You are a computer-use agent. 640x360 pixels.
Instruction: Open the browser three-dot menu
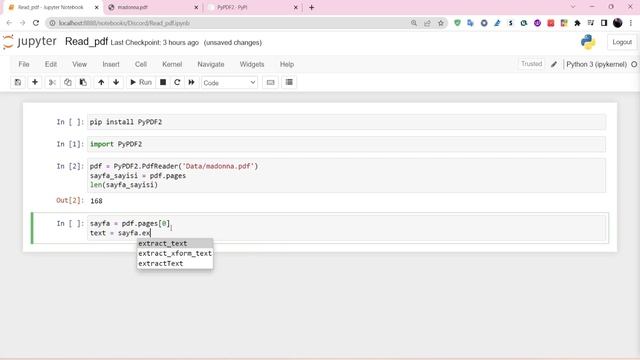(631, 23)
